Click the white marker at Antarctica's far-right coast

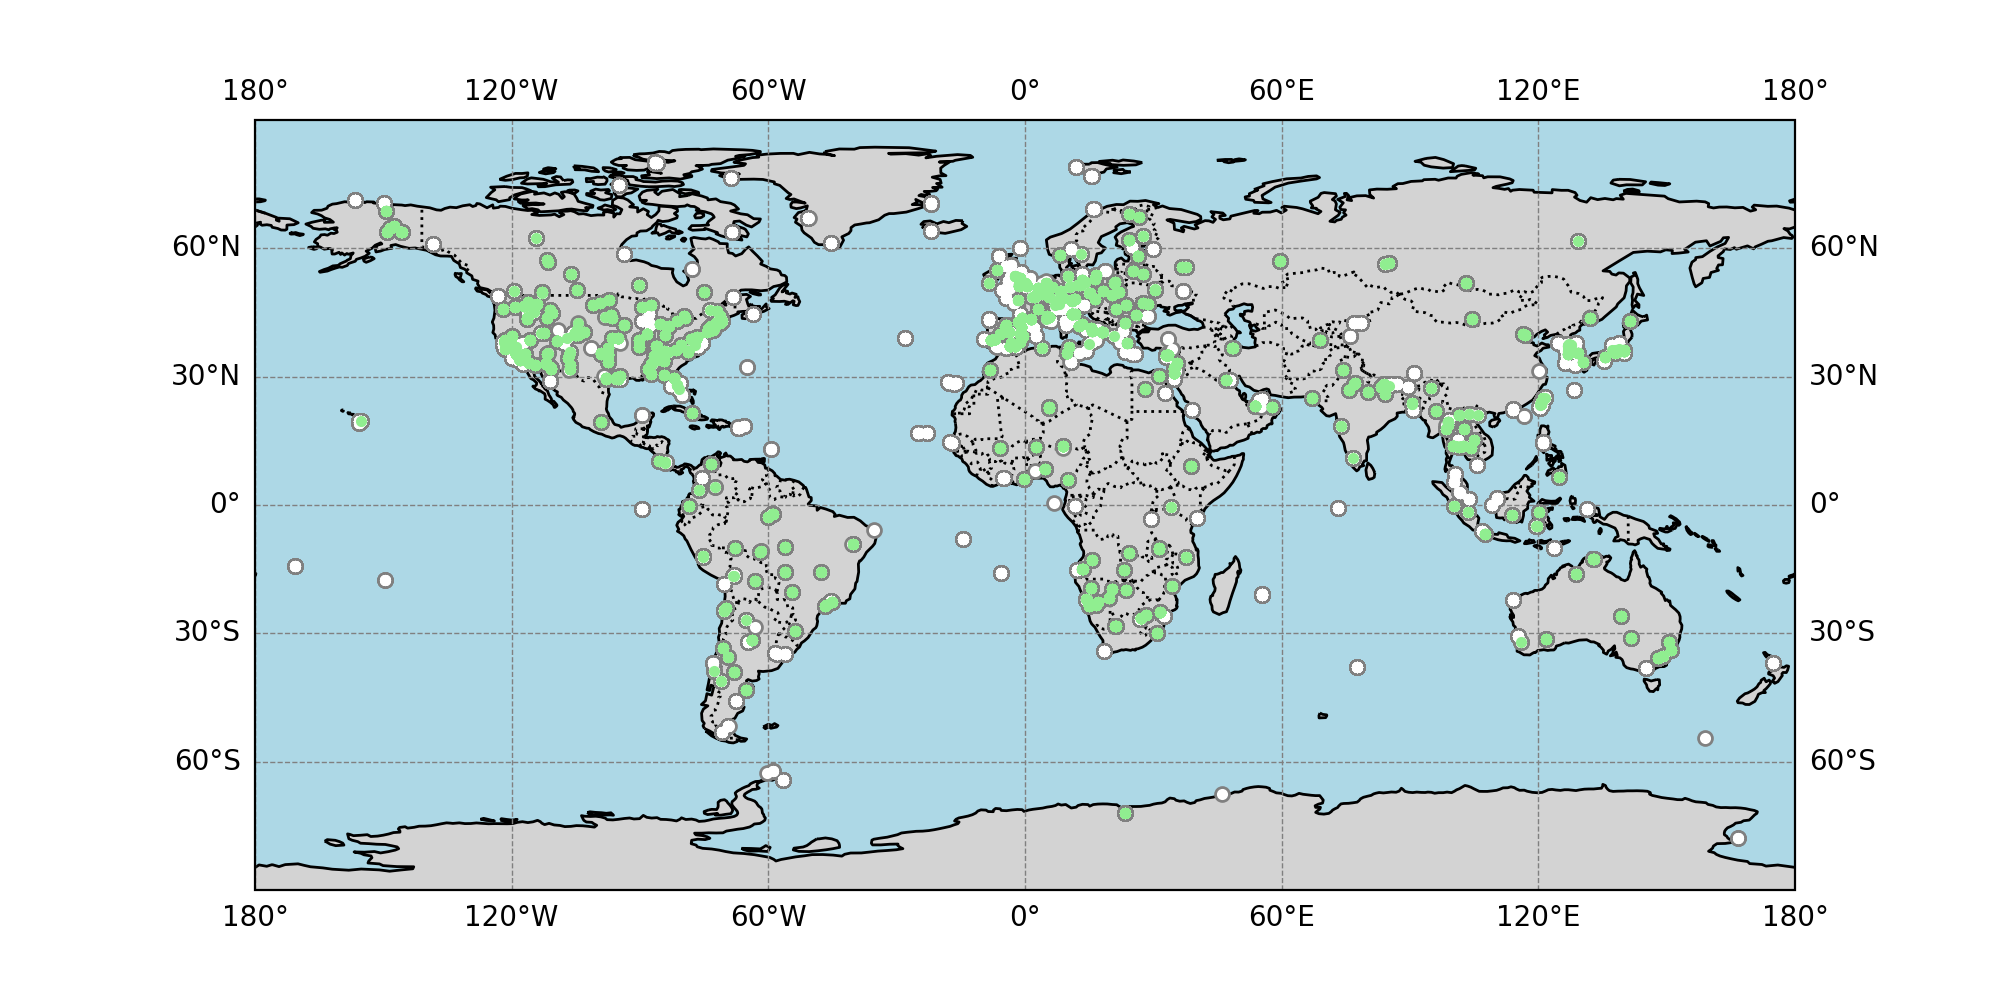(1738, 838)
